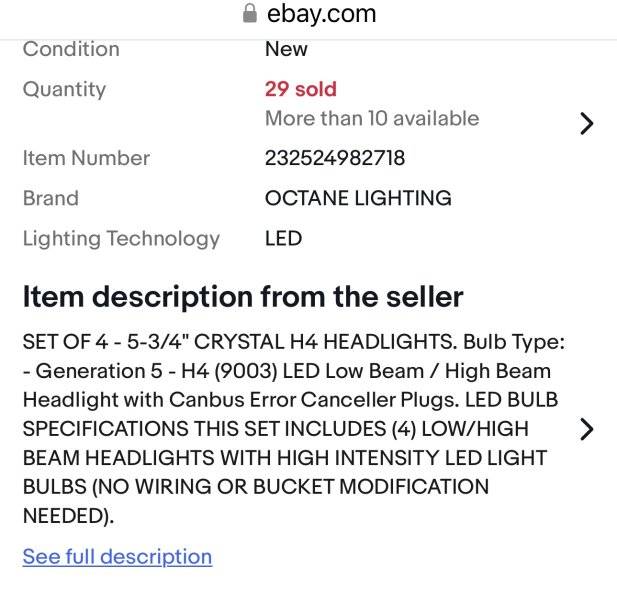Tap the padlock icon beside ebay.com

tap(250, 13)
